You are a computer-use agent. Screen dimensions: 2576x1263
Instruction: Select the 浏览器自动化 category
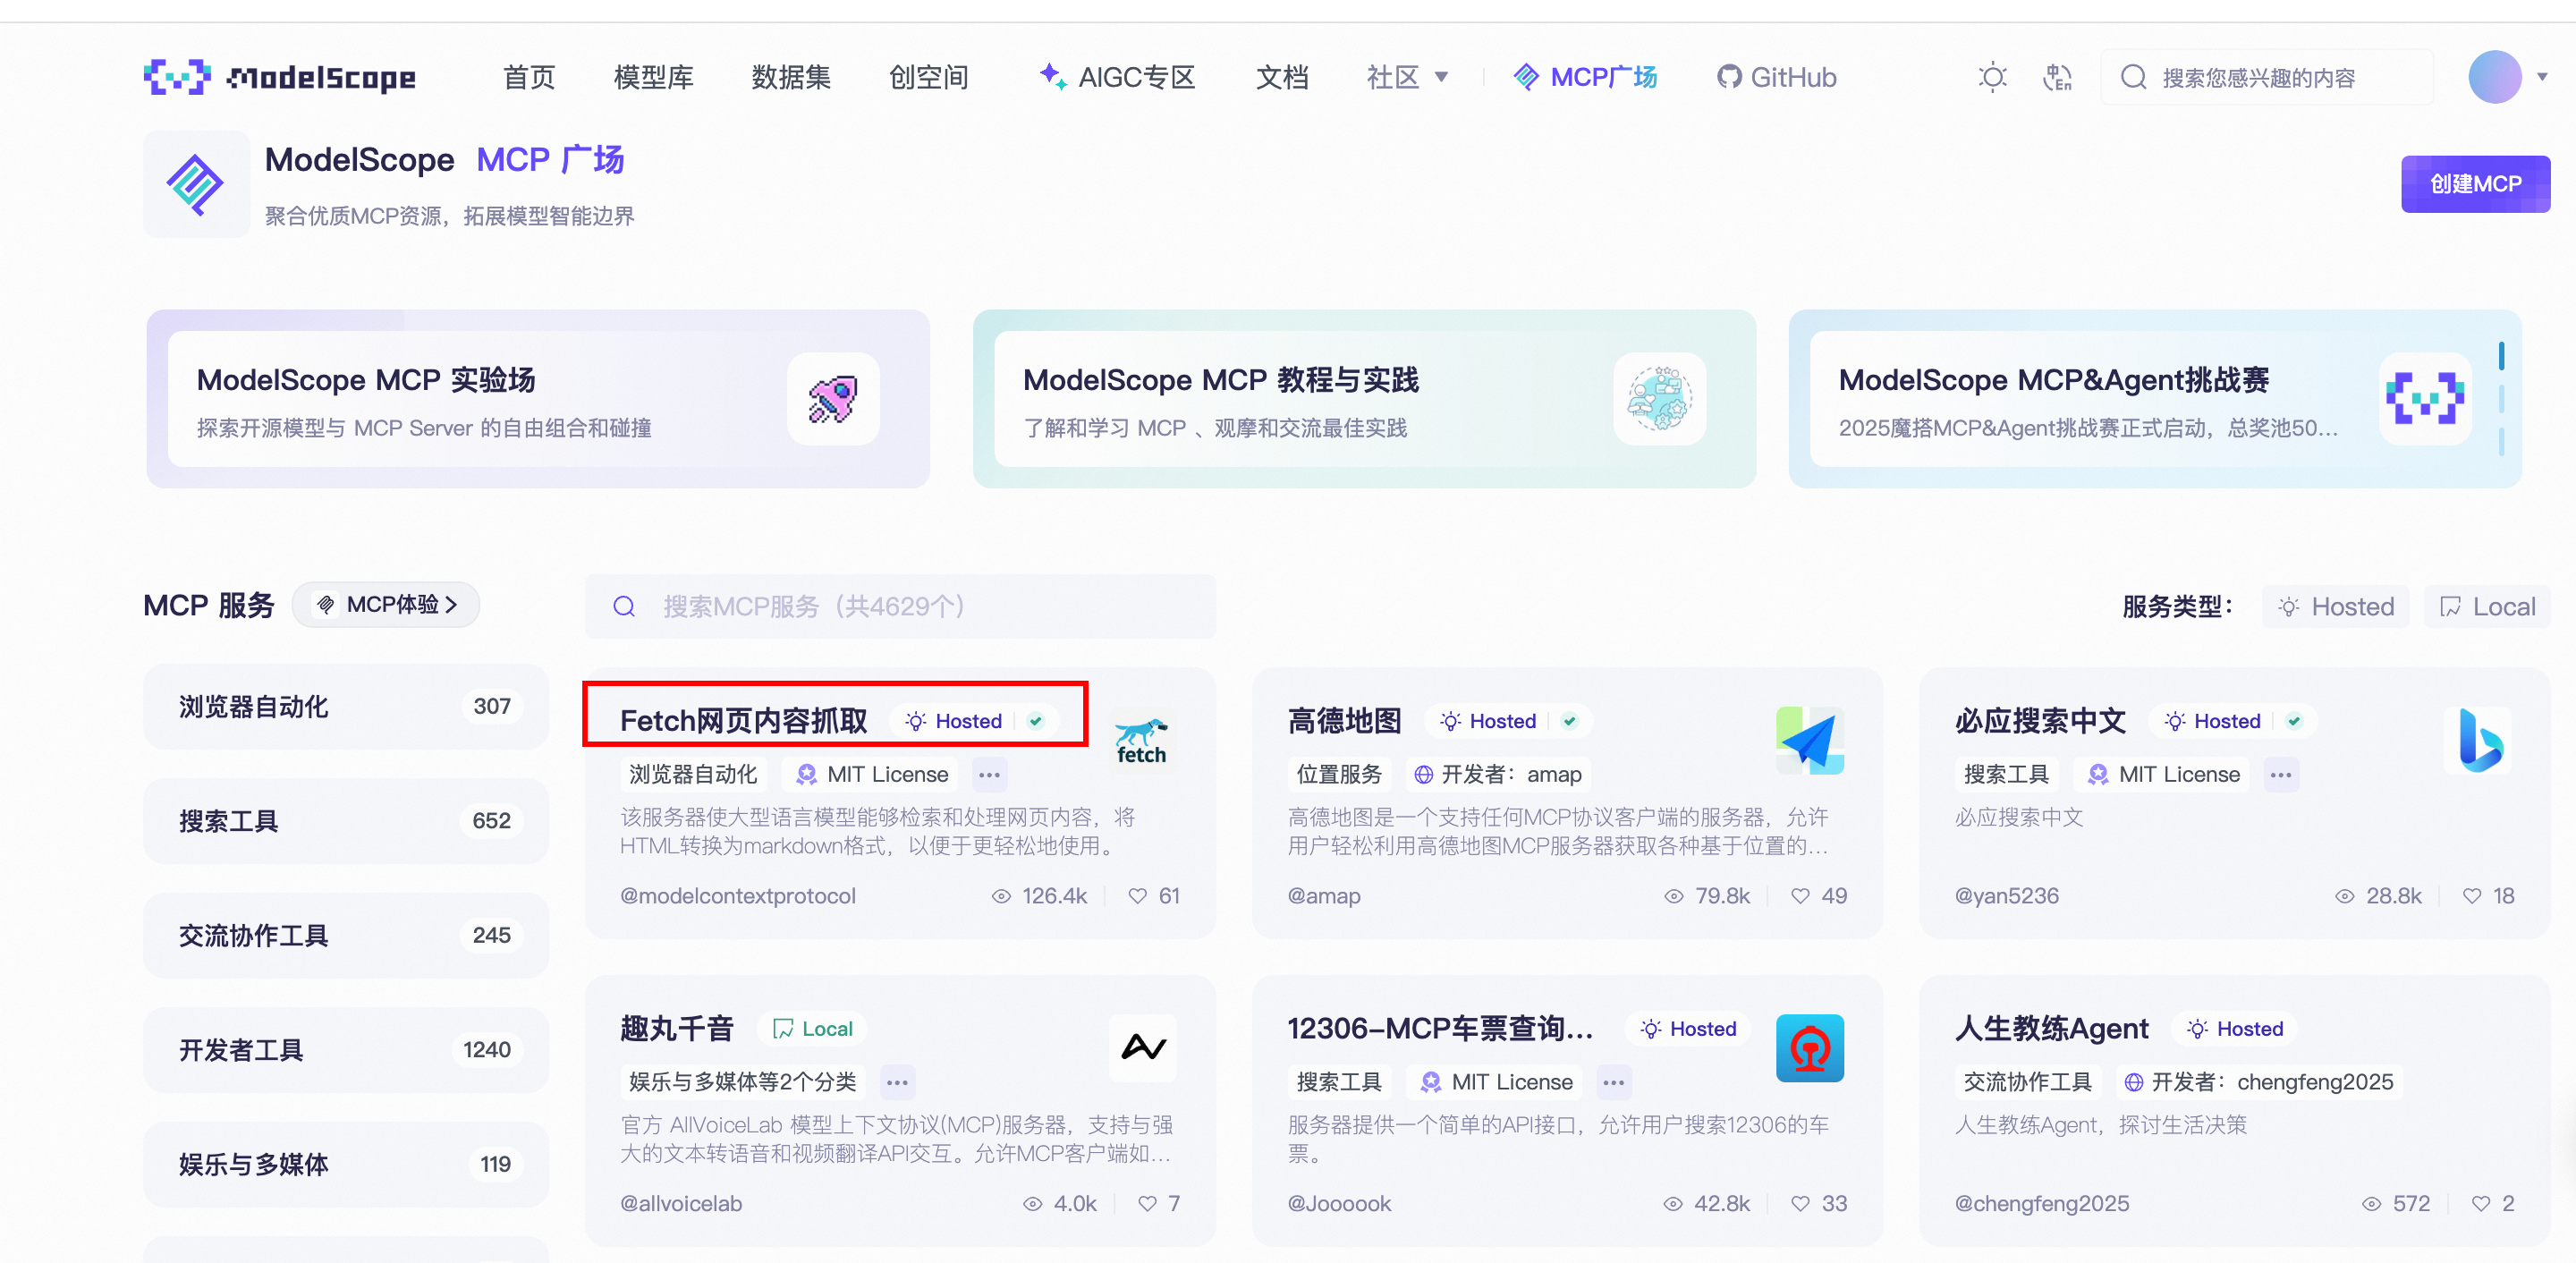(346, 707)
